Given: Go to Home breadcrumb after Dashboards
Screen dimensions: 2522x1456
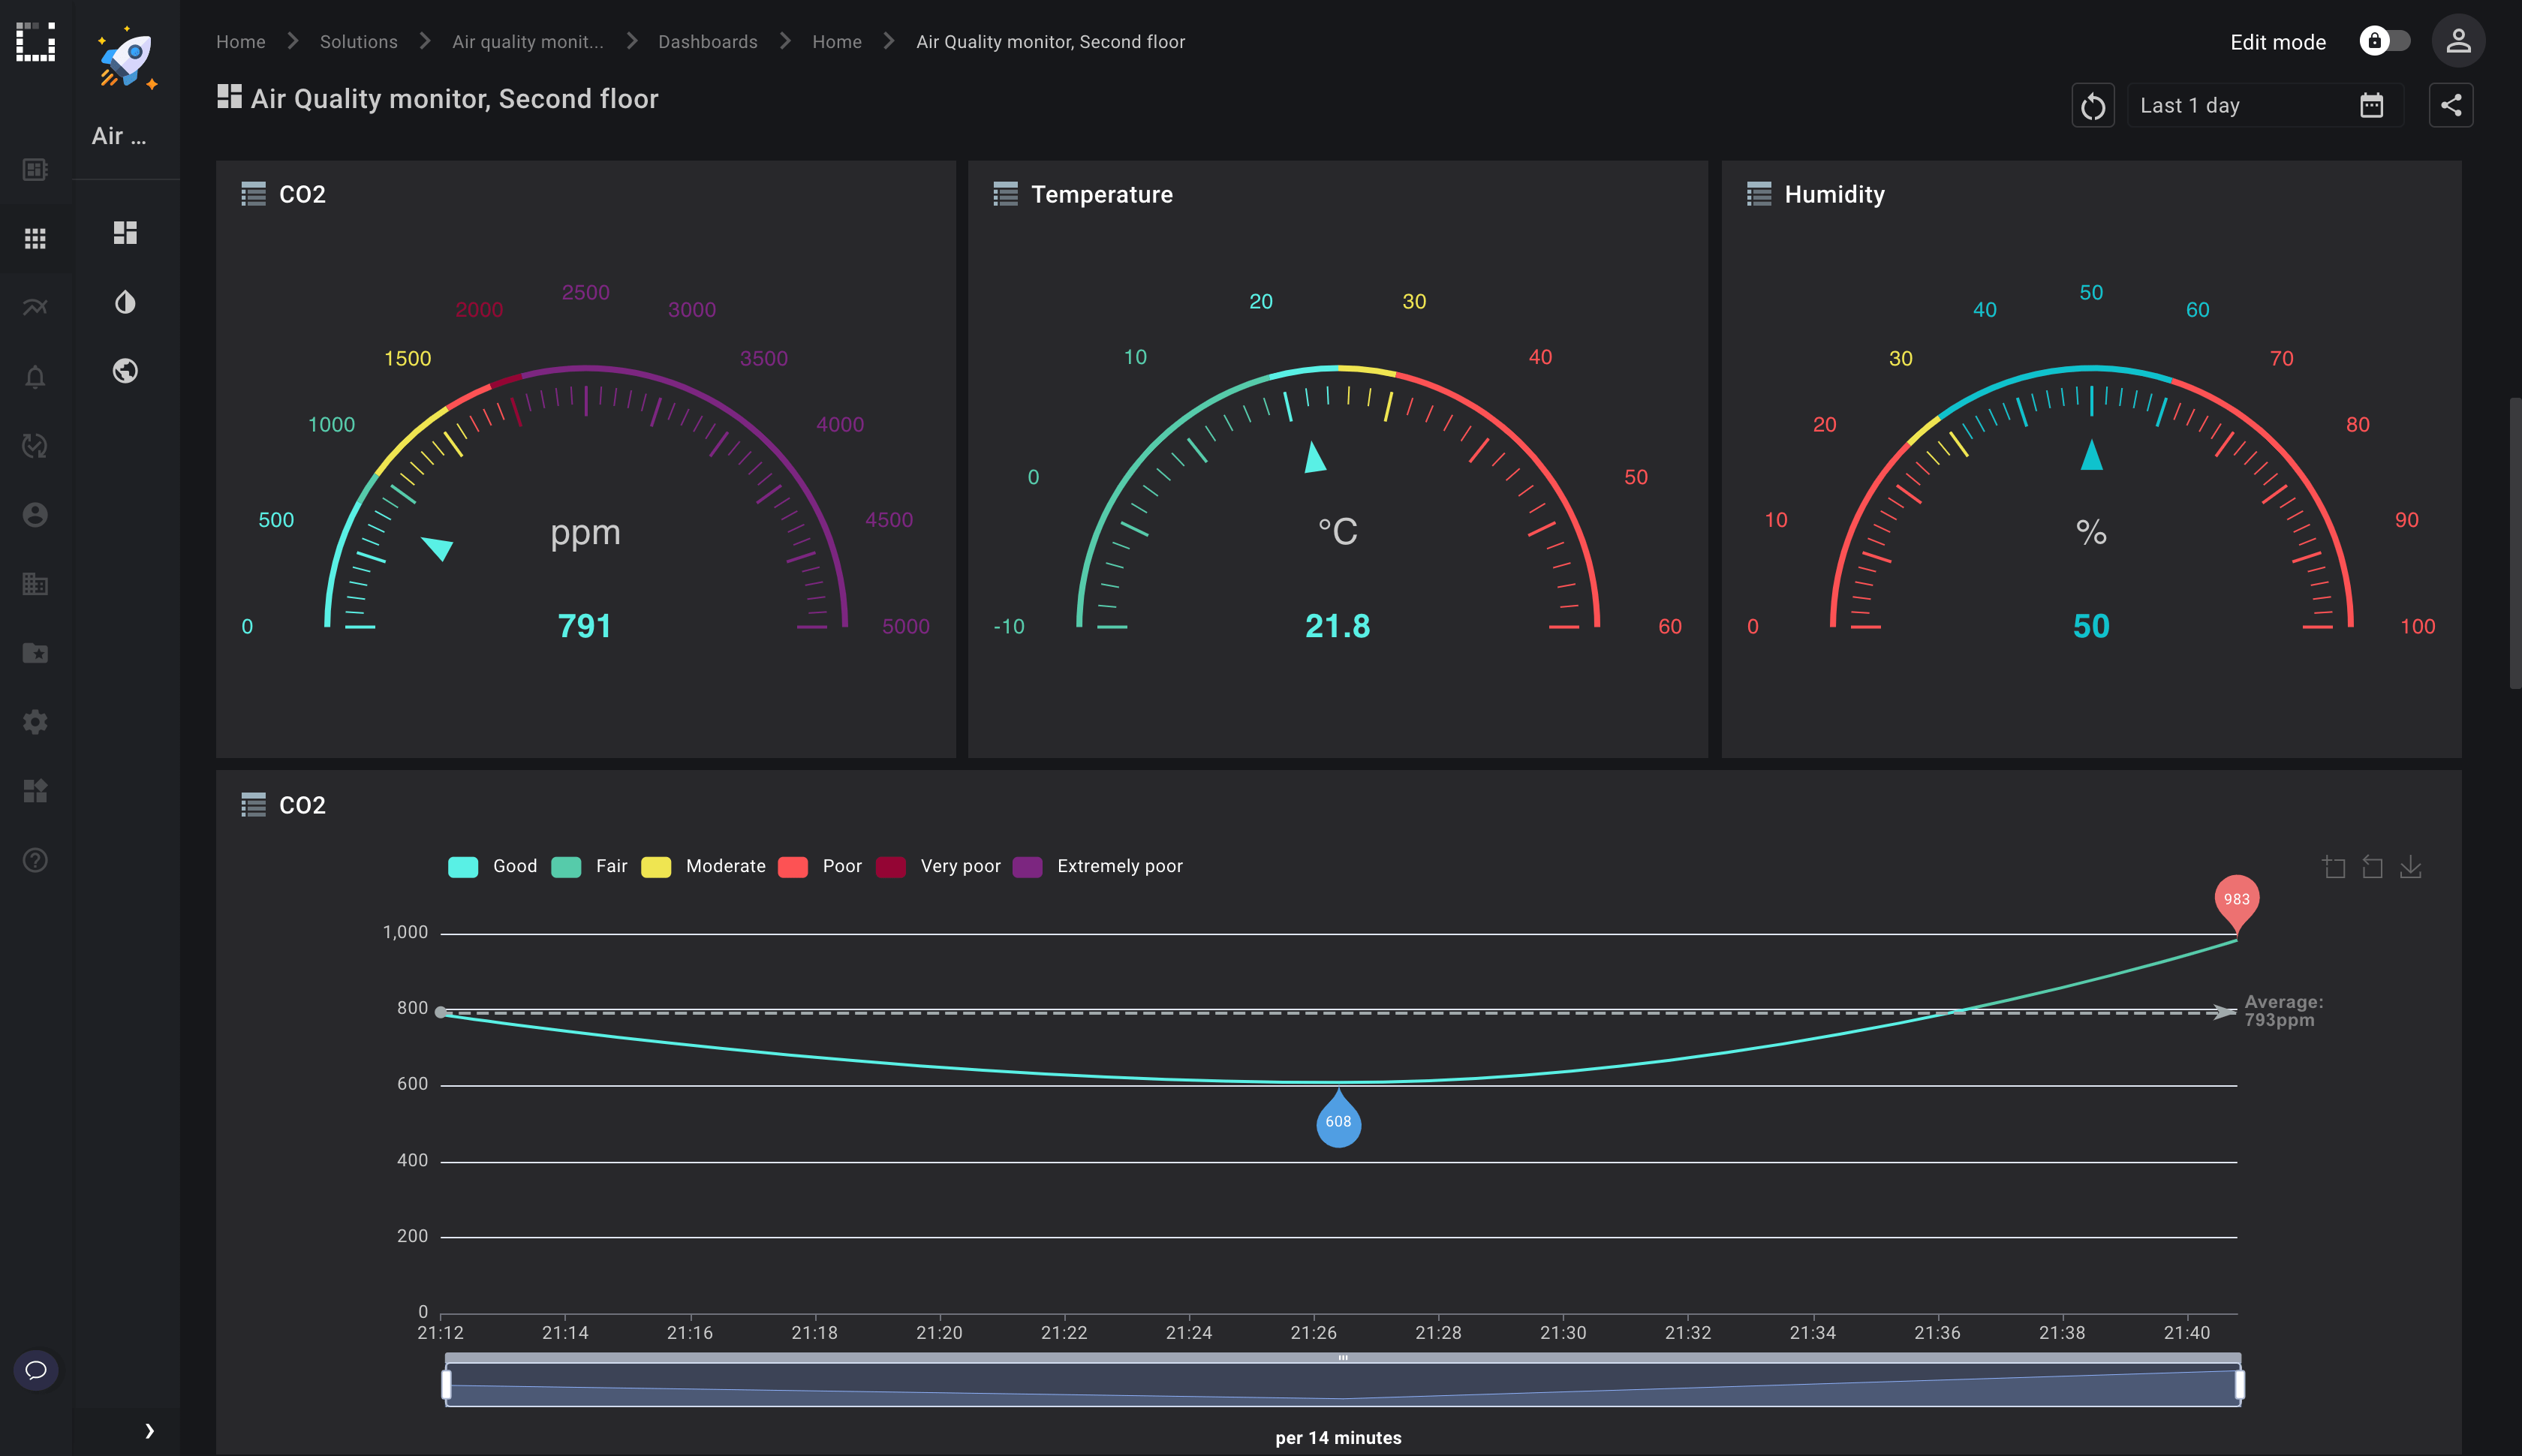Looking at the screenshot, I should (x=837, y=42).
